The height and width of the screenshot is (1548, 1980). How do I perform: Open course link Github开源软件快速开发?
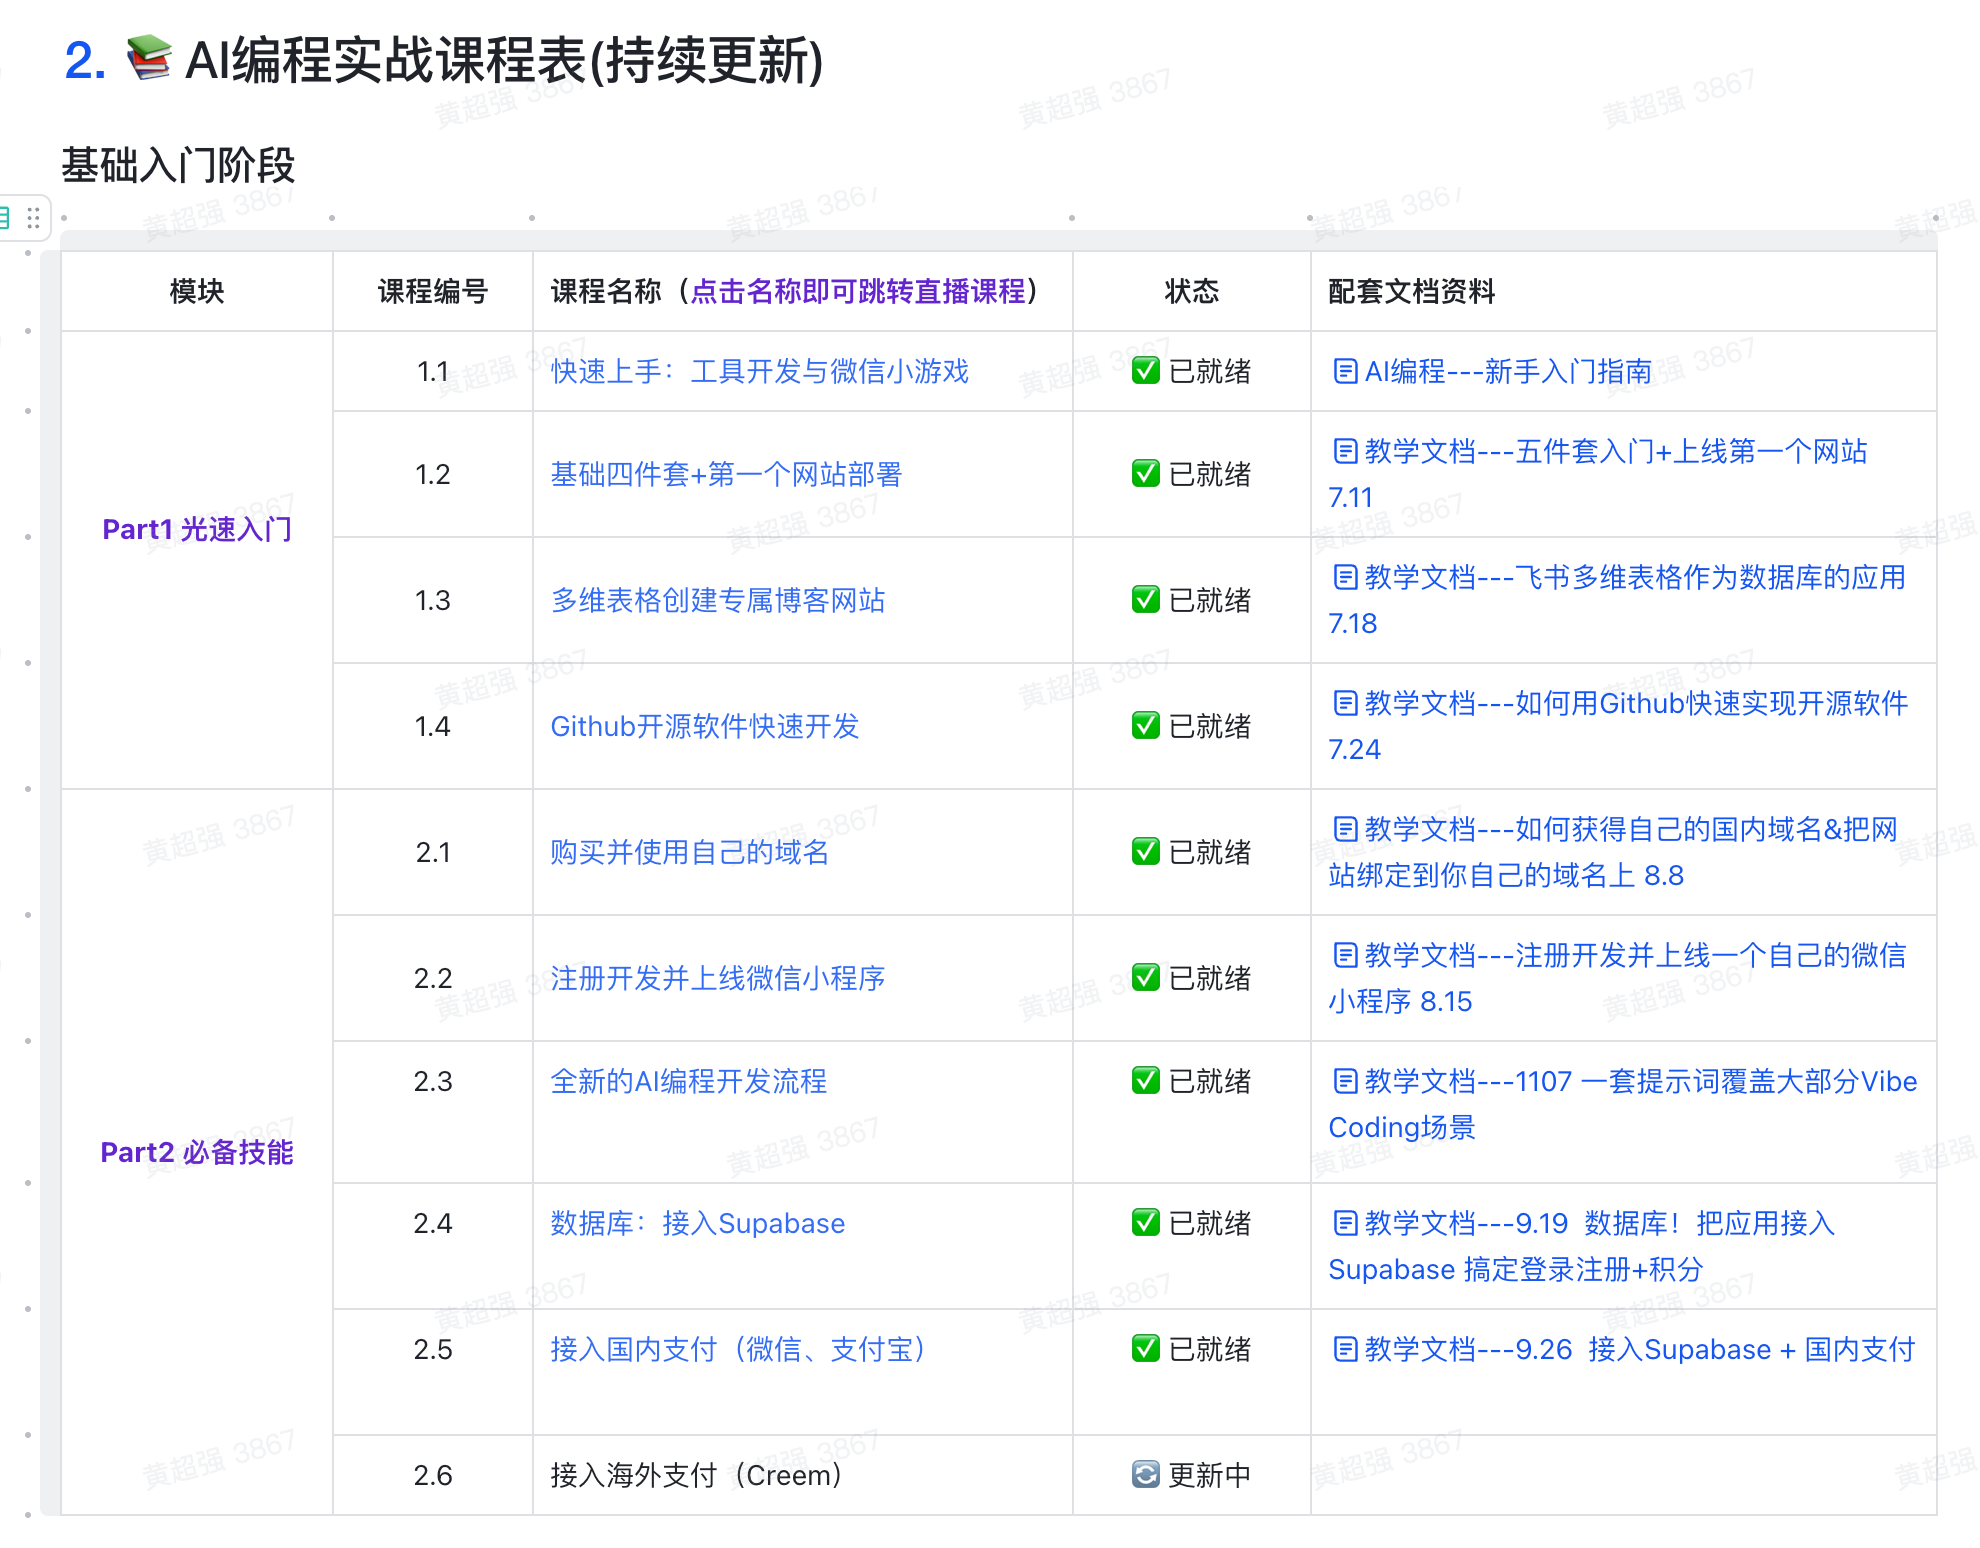pos(704,726)
